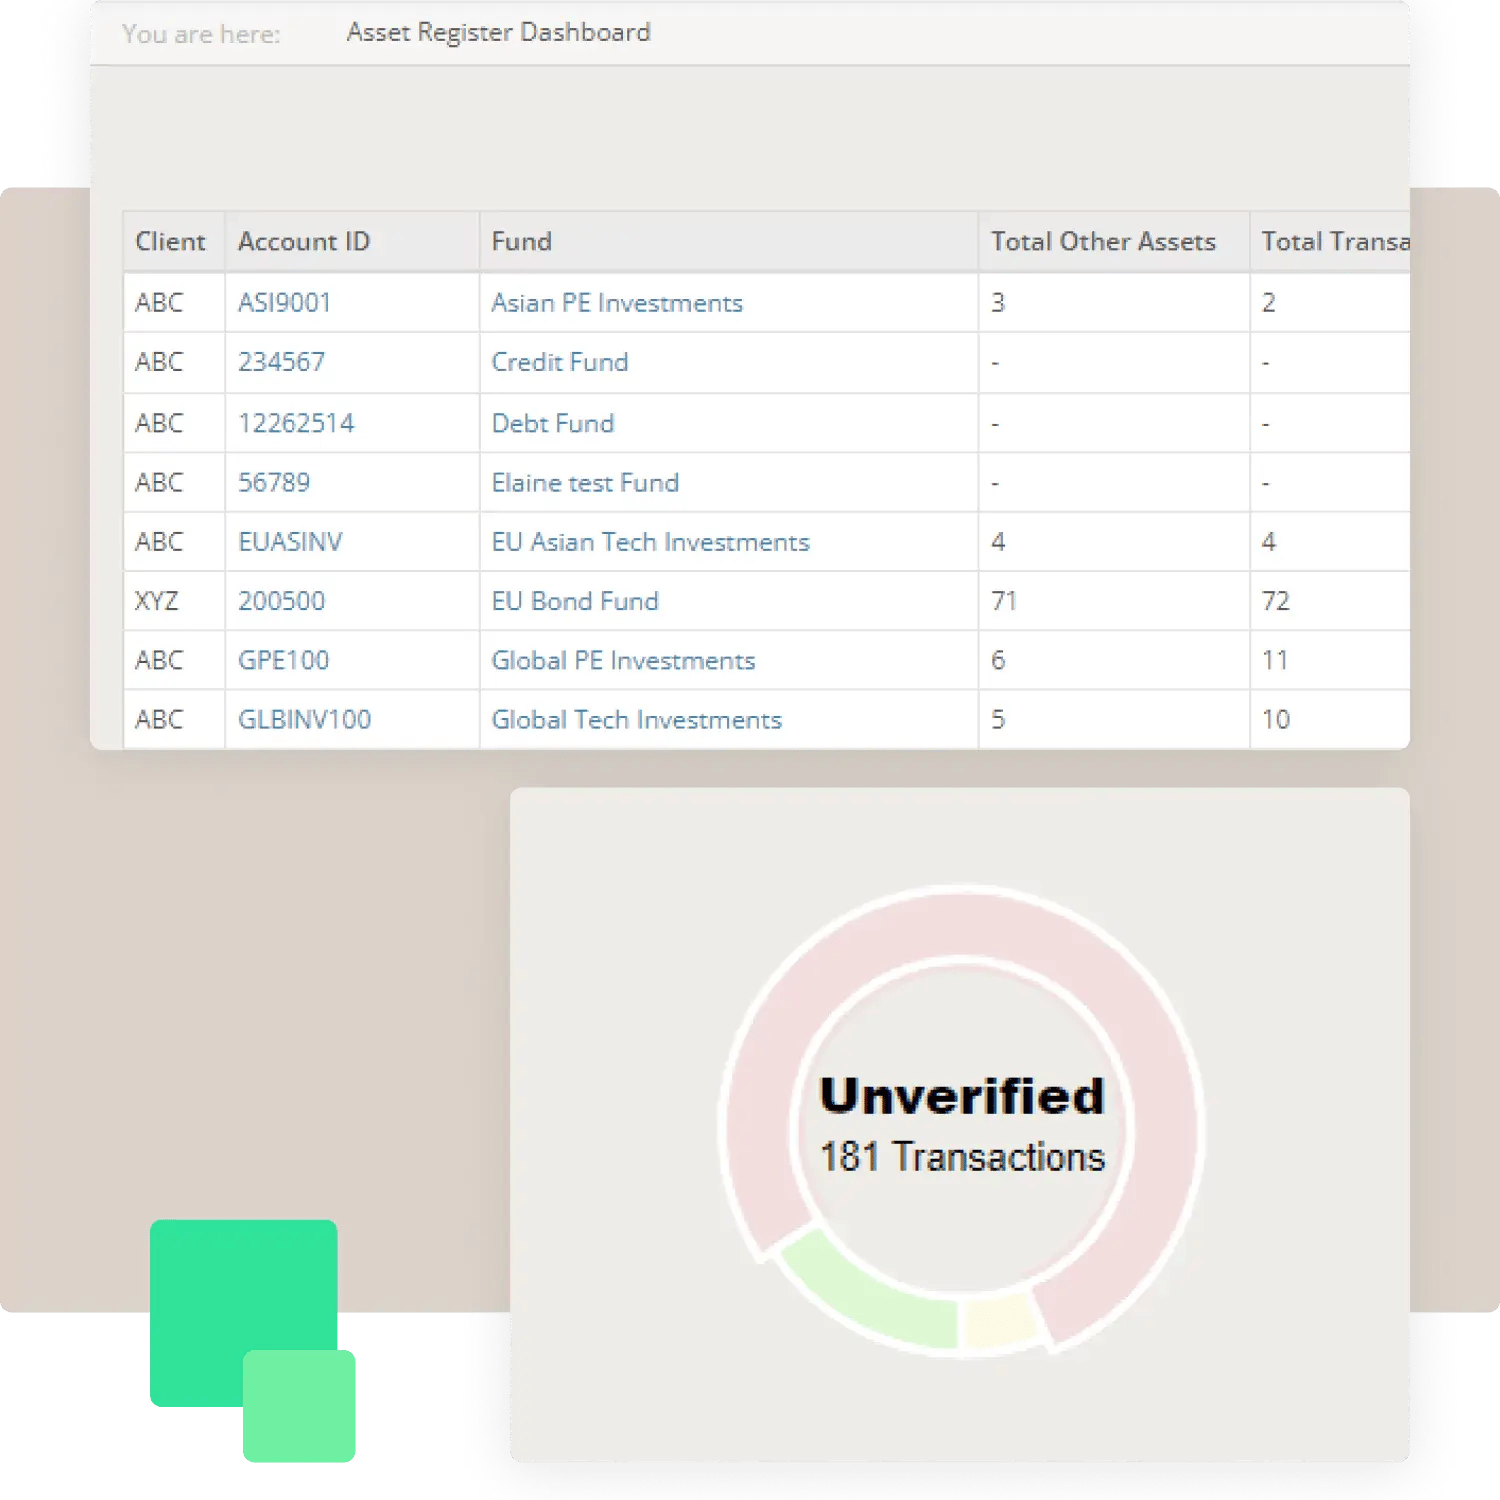This screenshot has height=1500, width=1500.
Task: Open account EUASINV link
Action: 290,542
